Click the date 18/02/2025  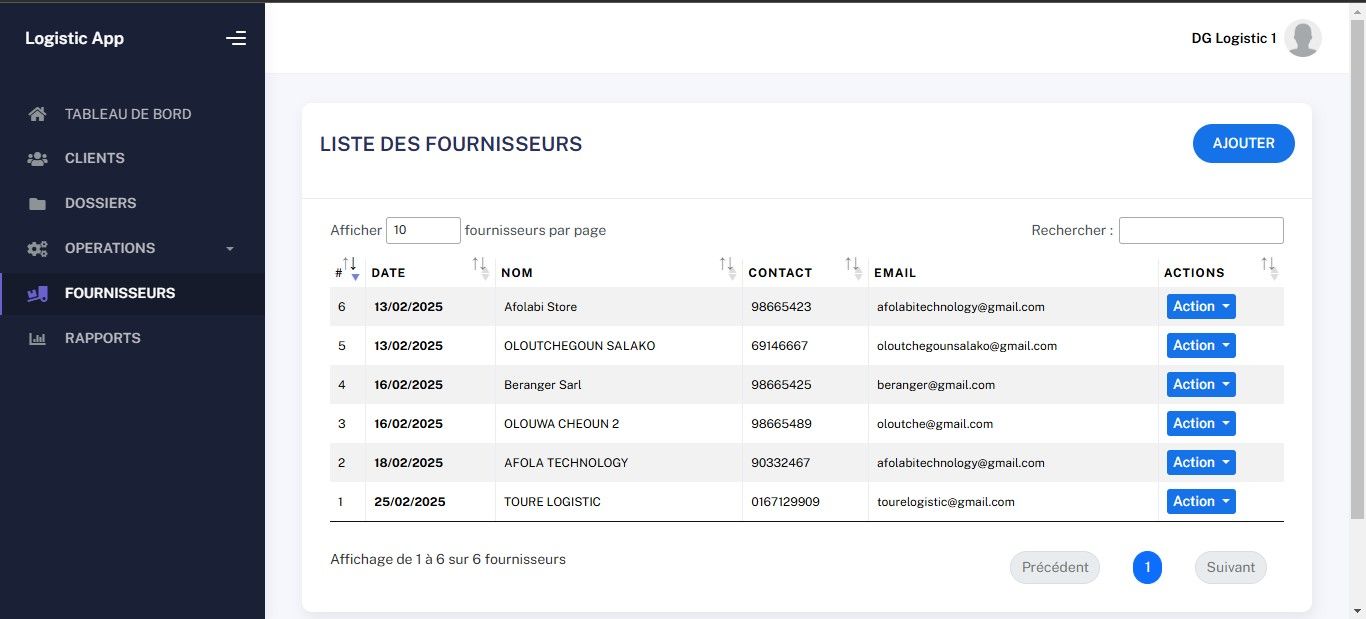[408, 463]
